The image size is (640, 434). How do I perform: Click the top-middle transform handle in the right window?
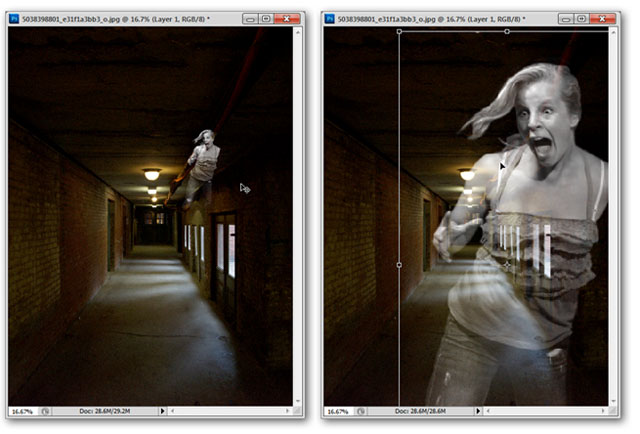pos(507,31)
